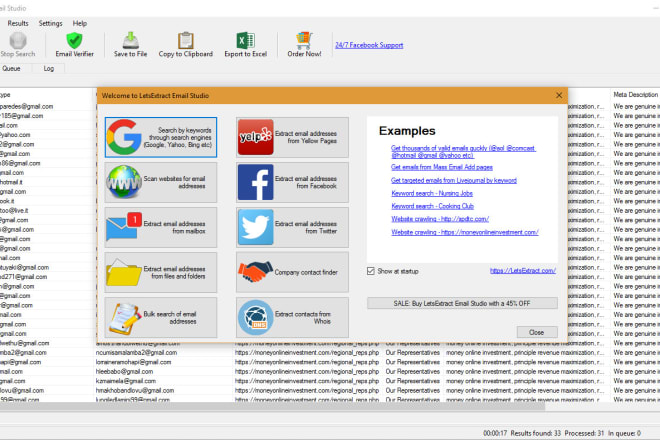The width and height of the screenshot is (660, 440).
Task: Click the Processed: 31 status text
Action: (584, 433)
